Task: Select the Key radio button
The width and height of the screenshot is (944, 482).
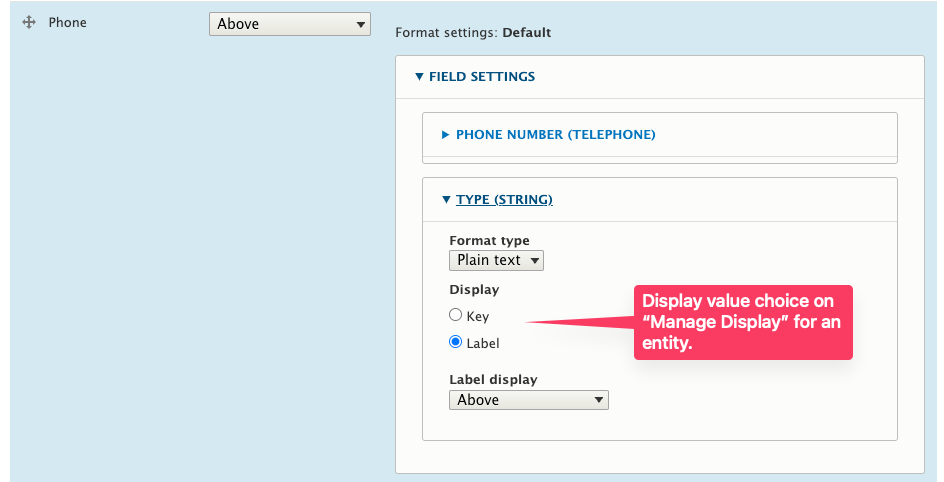Action: tap(456, 315)
